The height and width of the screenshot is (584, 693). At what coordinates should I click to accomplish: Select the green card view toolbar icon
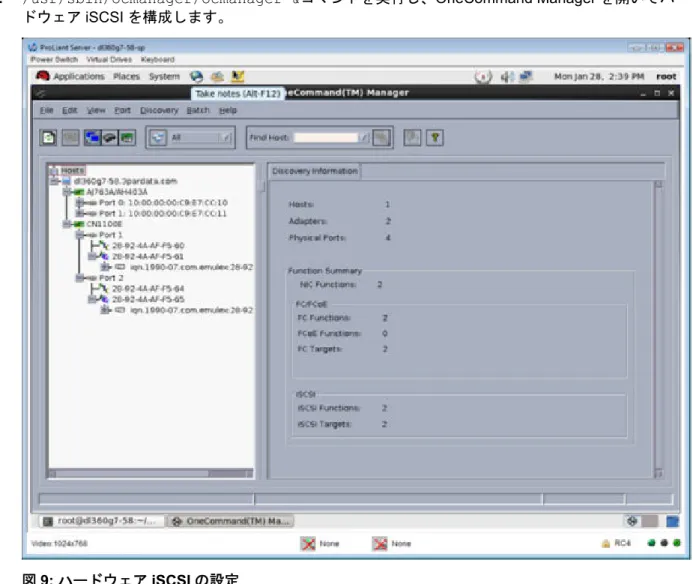click(127, 138)
